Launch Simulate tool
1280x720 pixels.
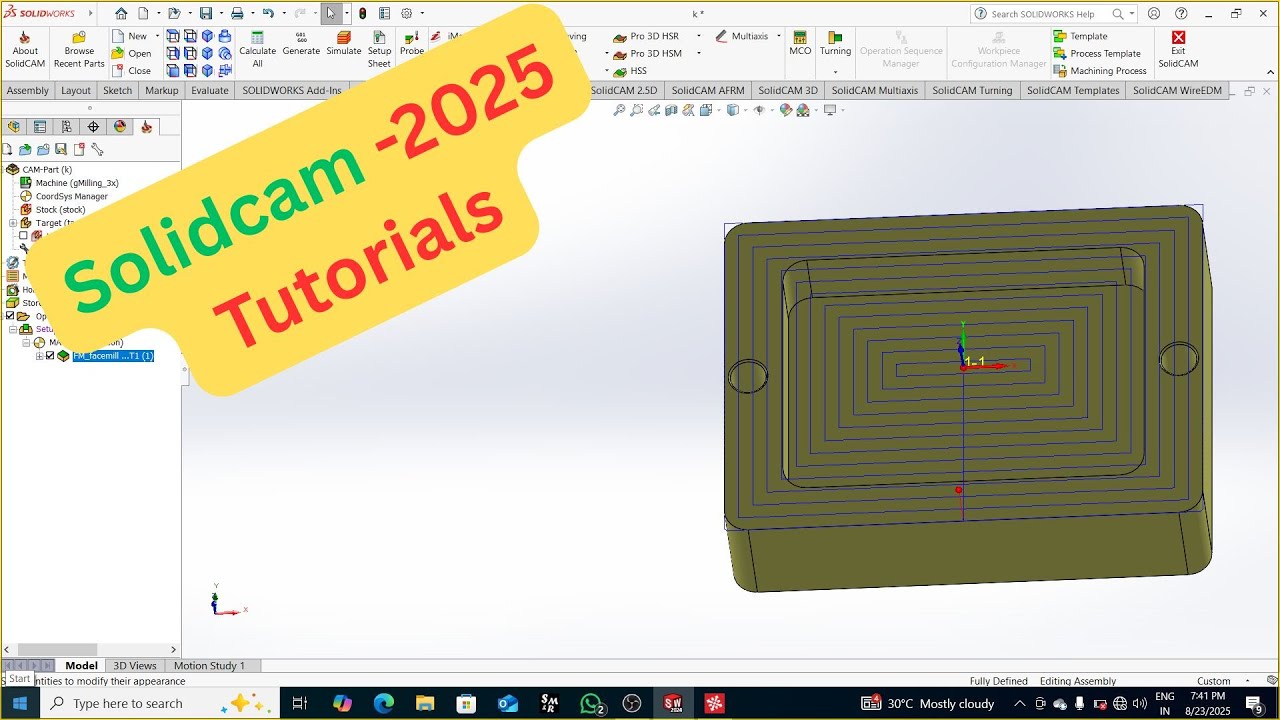pyautogui.click(x=343, y=44)
